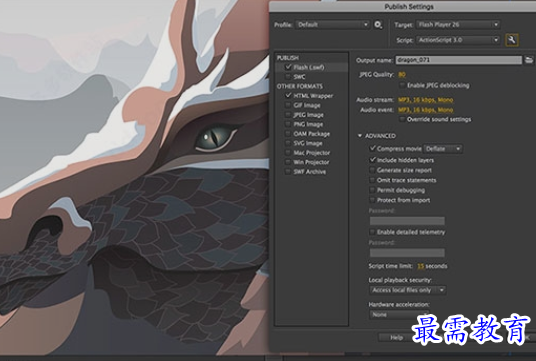Open Local playback security dropdown

pos(407,290)
